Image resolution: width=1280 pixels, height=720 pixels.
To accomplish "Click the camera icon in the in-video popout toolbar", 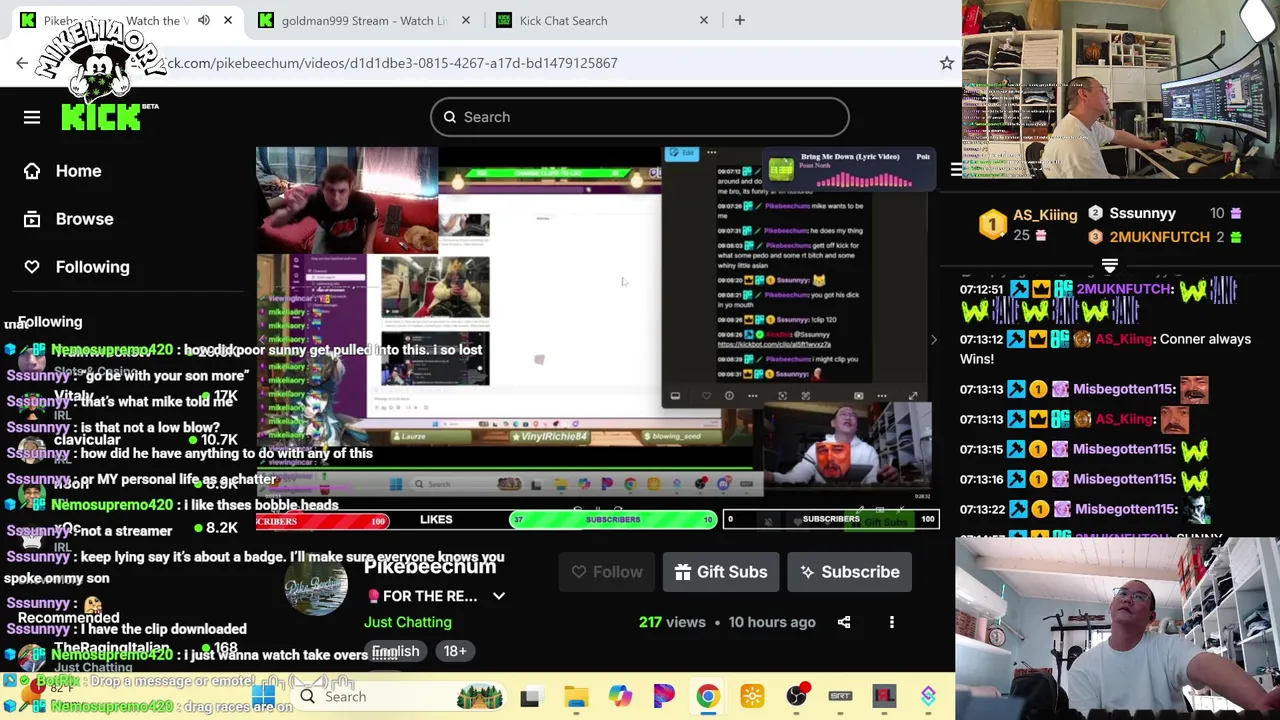I will point(858,396).
